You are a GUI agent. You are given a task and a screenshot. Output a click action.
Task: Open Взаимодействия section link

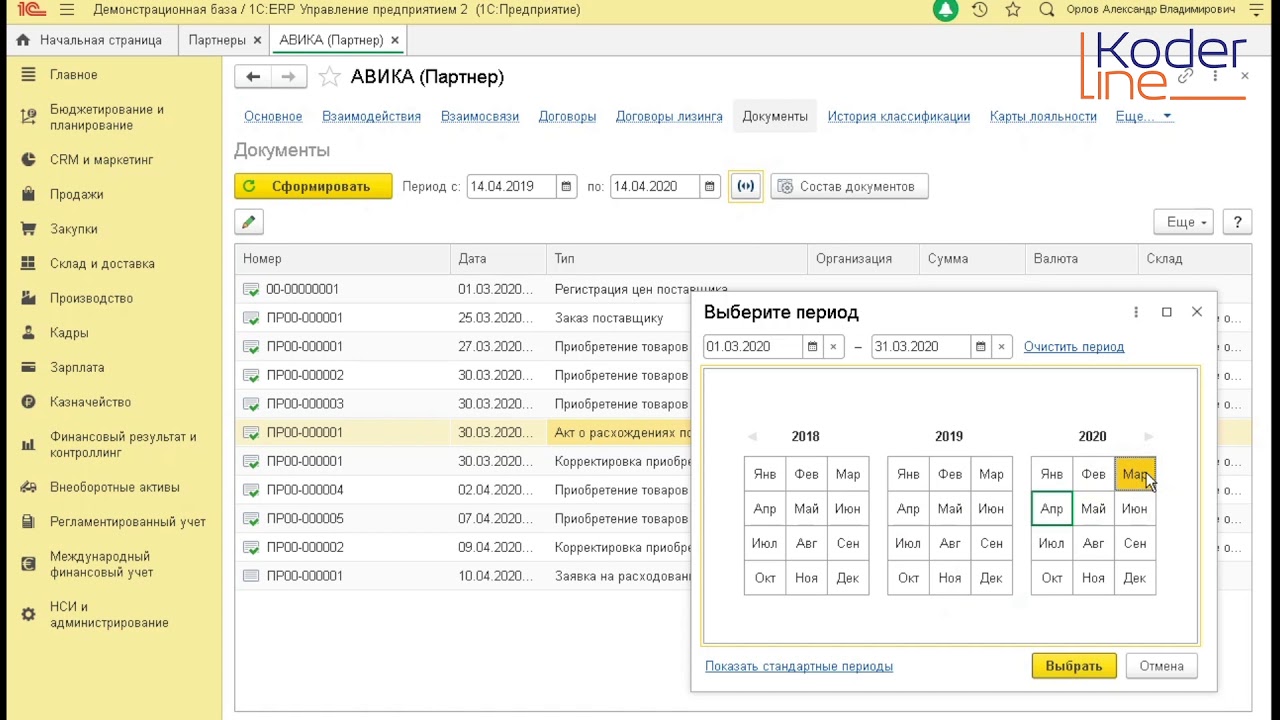click(x=371, y=117)
